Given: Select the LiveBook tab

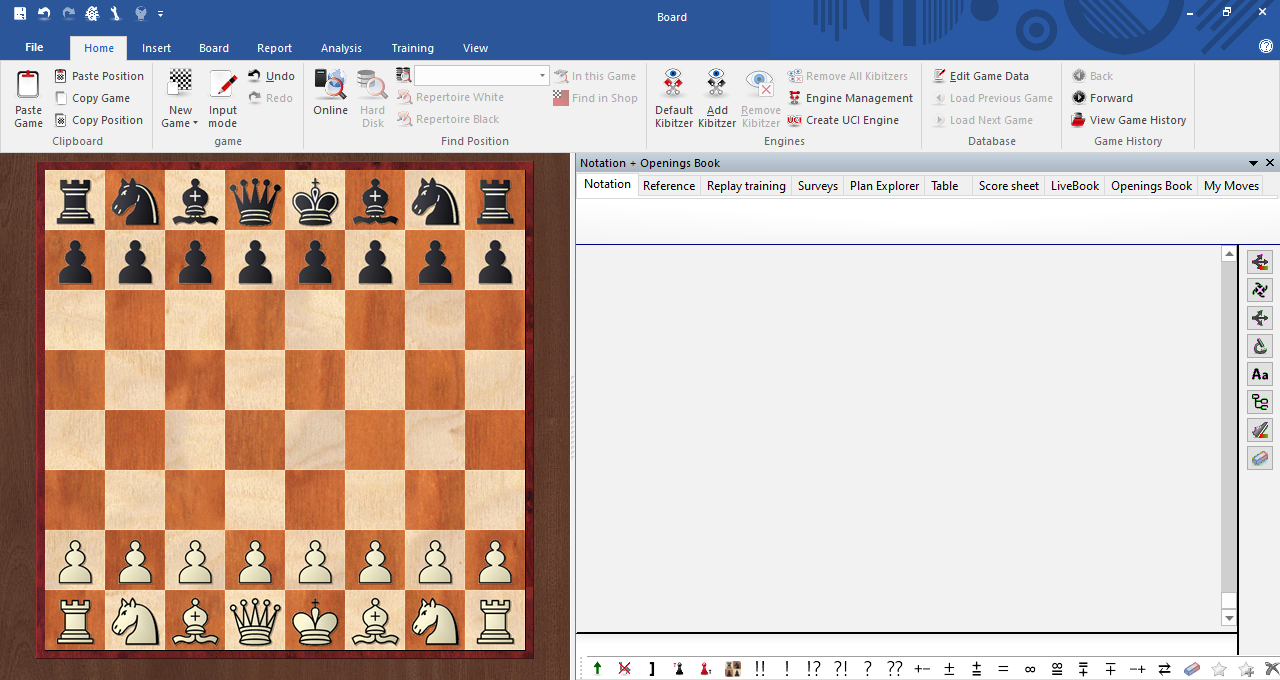Looking at the screenshot, I should 1075,186.
